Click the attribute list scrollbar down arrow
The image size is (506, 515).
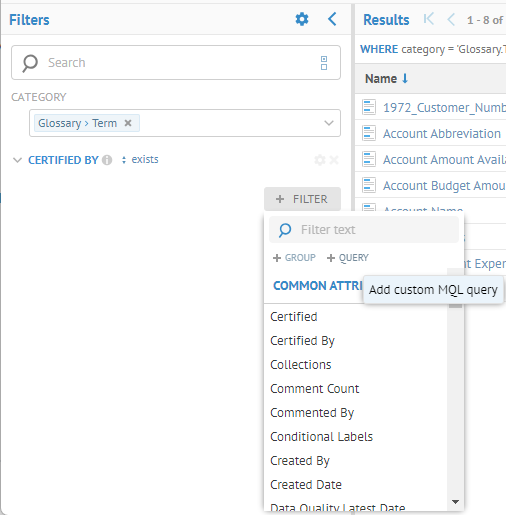pyautogui.click(x=455, y=501)
